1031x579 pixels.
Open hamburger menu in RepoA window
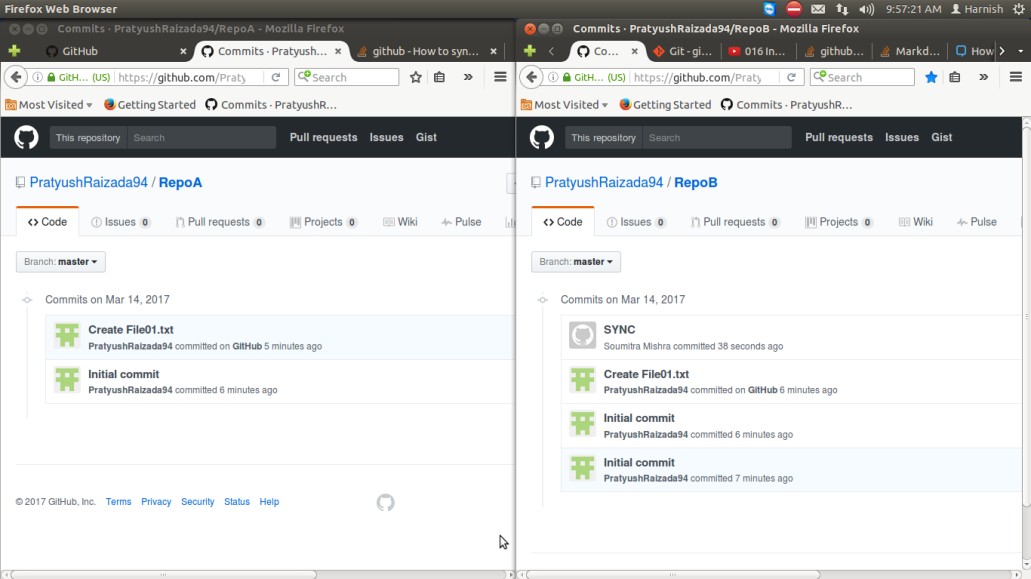[500, 77]
